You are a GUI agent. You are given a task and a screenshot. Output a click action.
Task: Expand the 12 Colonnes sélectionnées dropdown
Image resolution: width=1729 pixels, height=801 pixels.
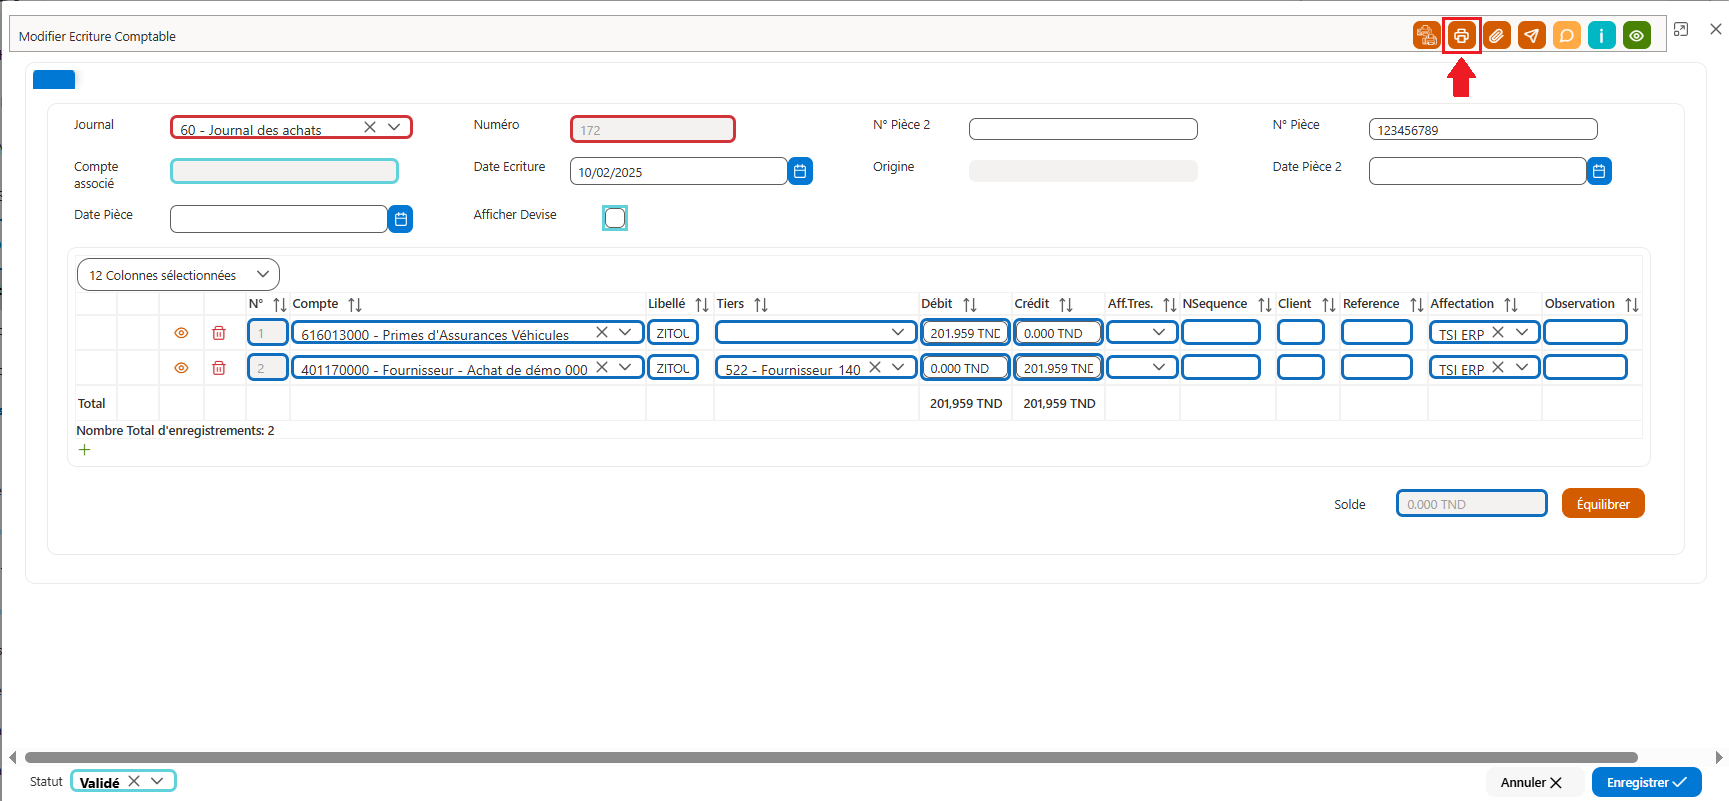click(x=178, y=275)
